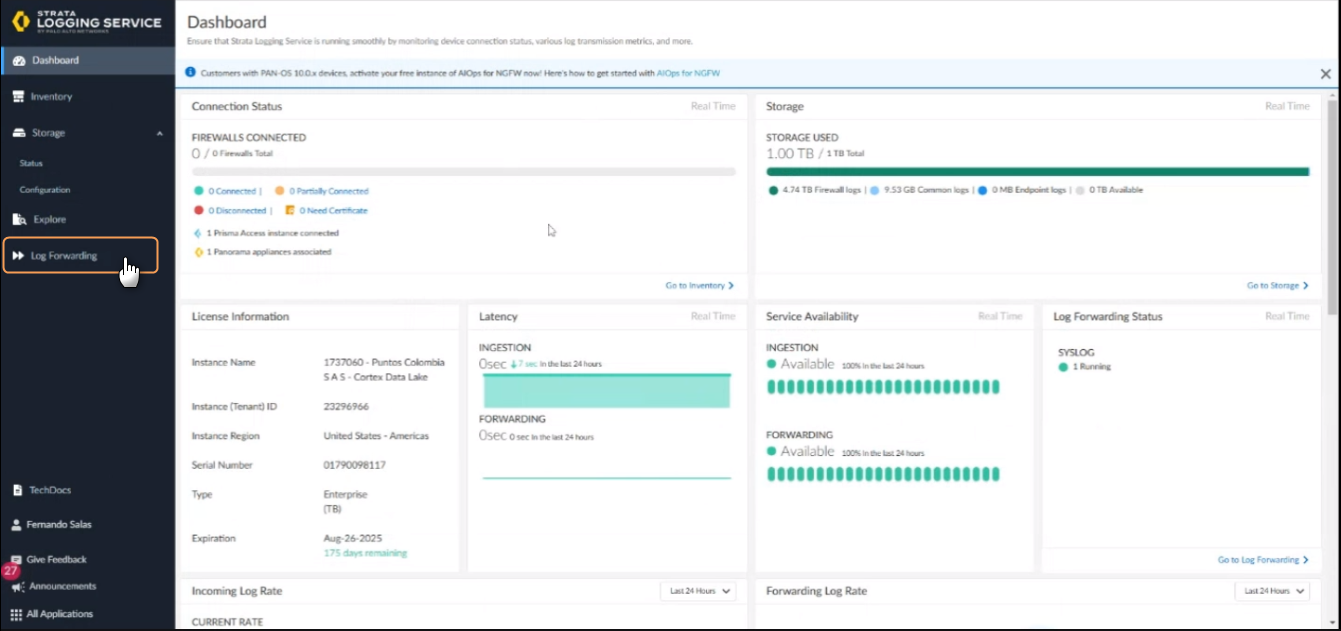
Task: Dismiss the AIOps info banner
Action: point(1325,74)
